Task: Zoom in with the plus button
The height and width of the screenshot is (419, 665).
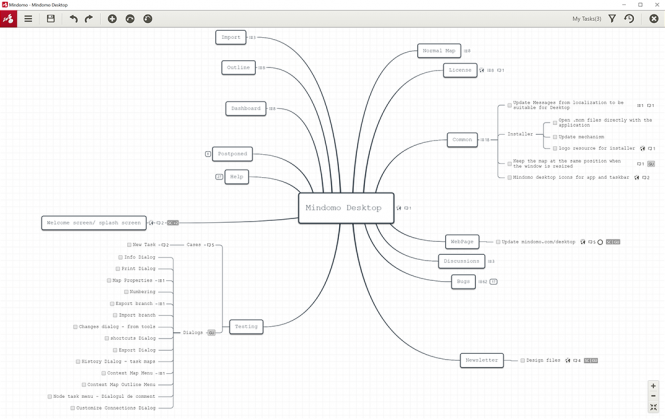Action: (653, 386)
